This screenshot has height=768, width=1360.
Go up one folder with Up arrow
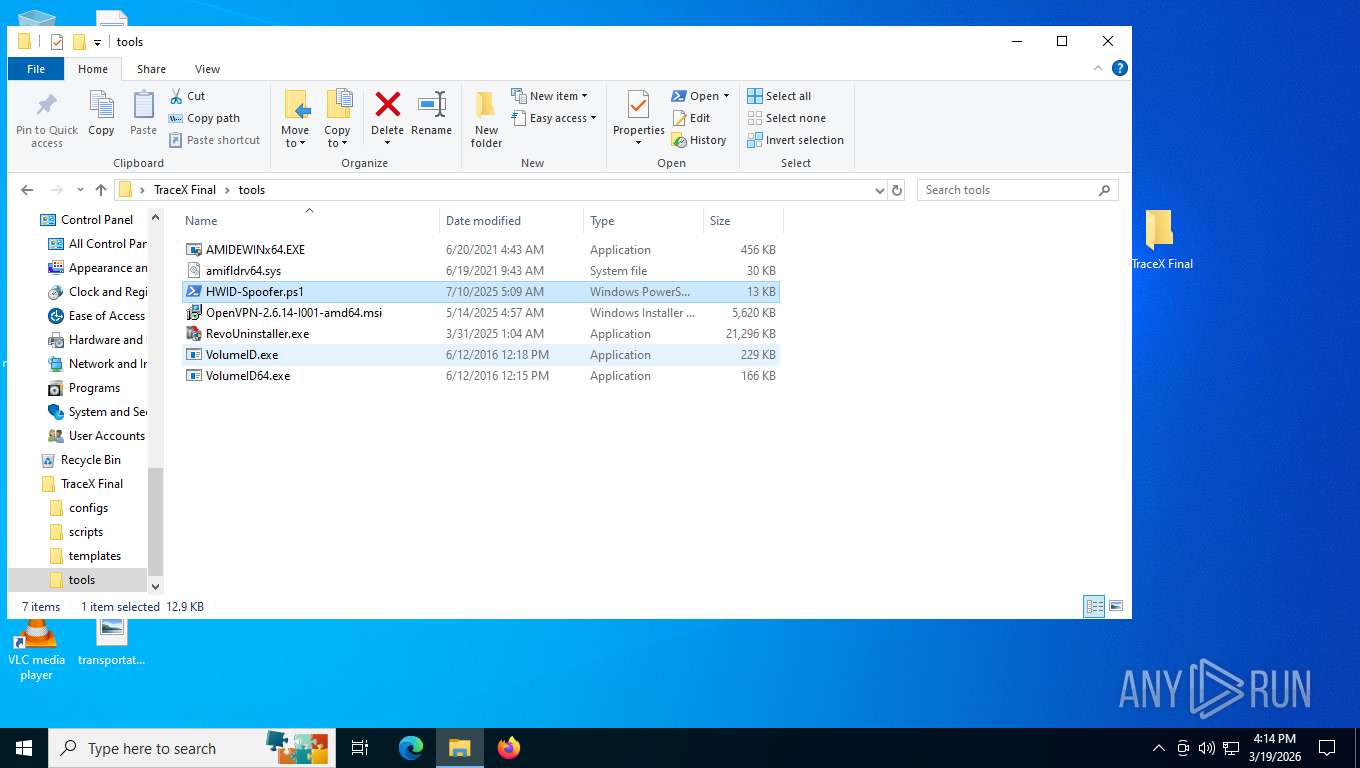point(101,190)
